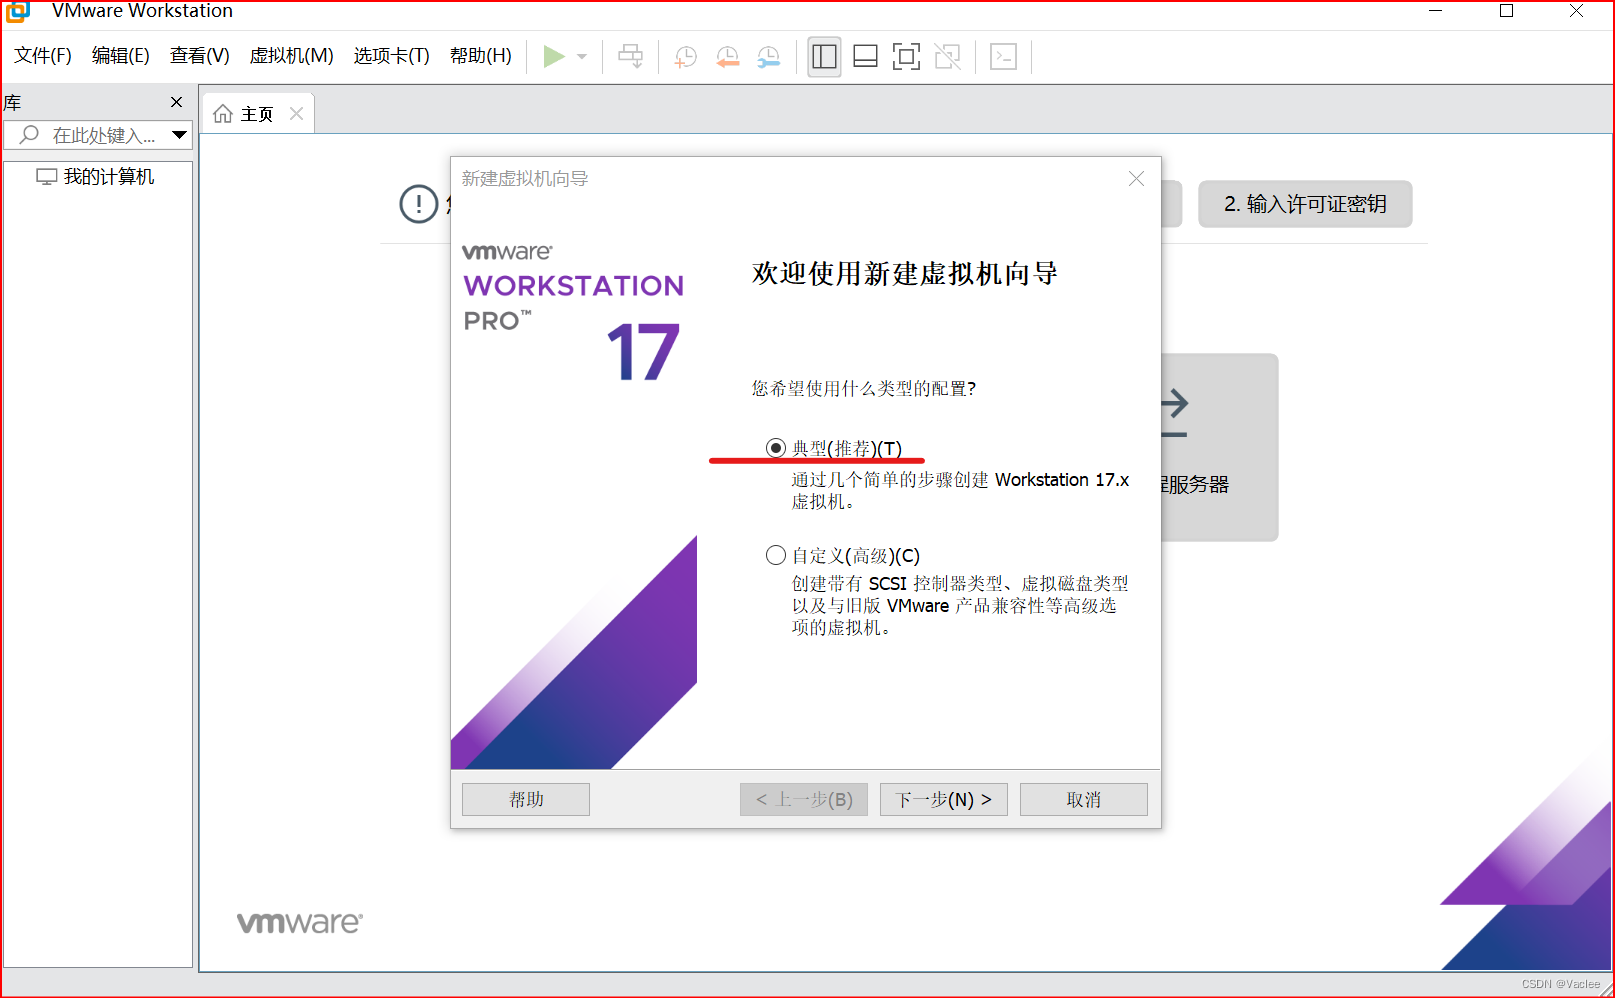Screen dimensions: 1615x998
Task: Click the revert to snapshot icon
Action: pyautogui.click(x=728, y=57)
